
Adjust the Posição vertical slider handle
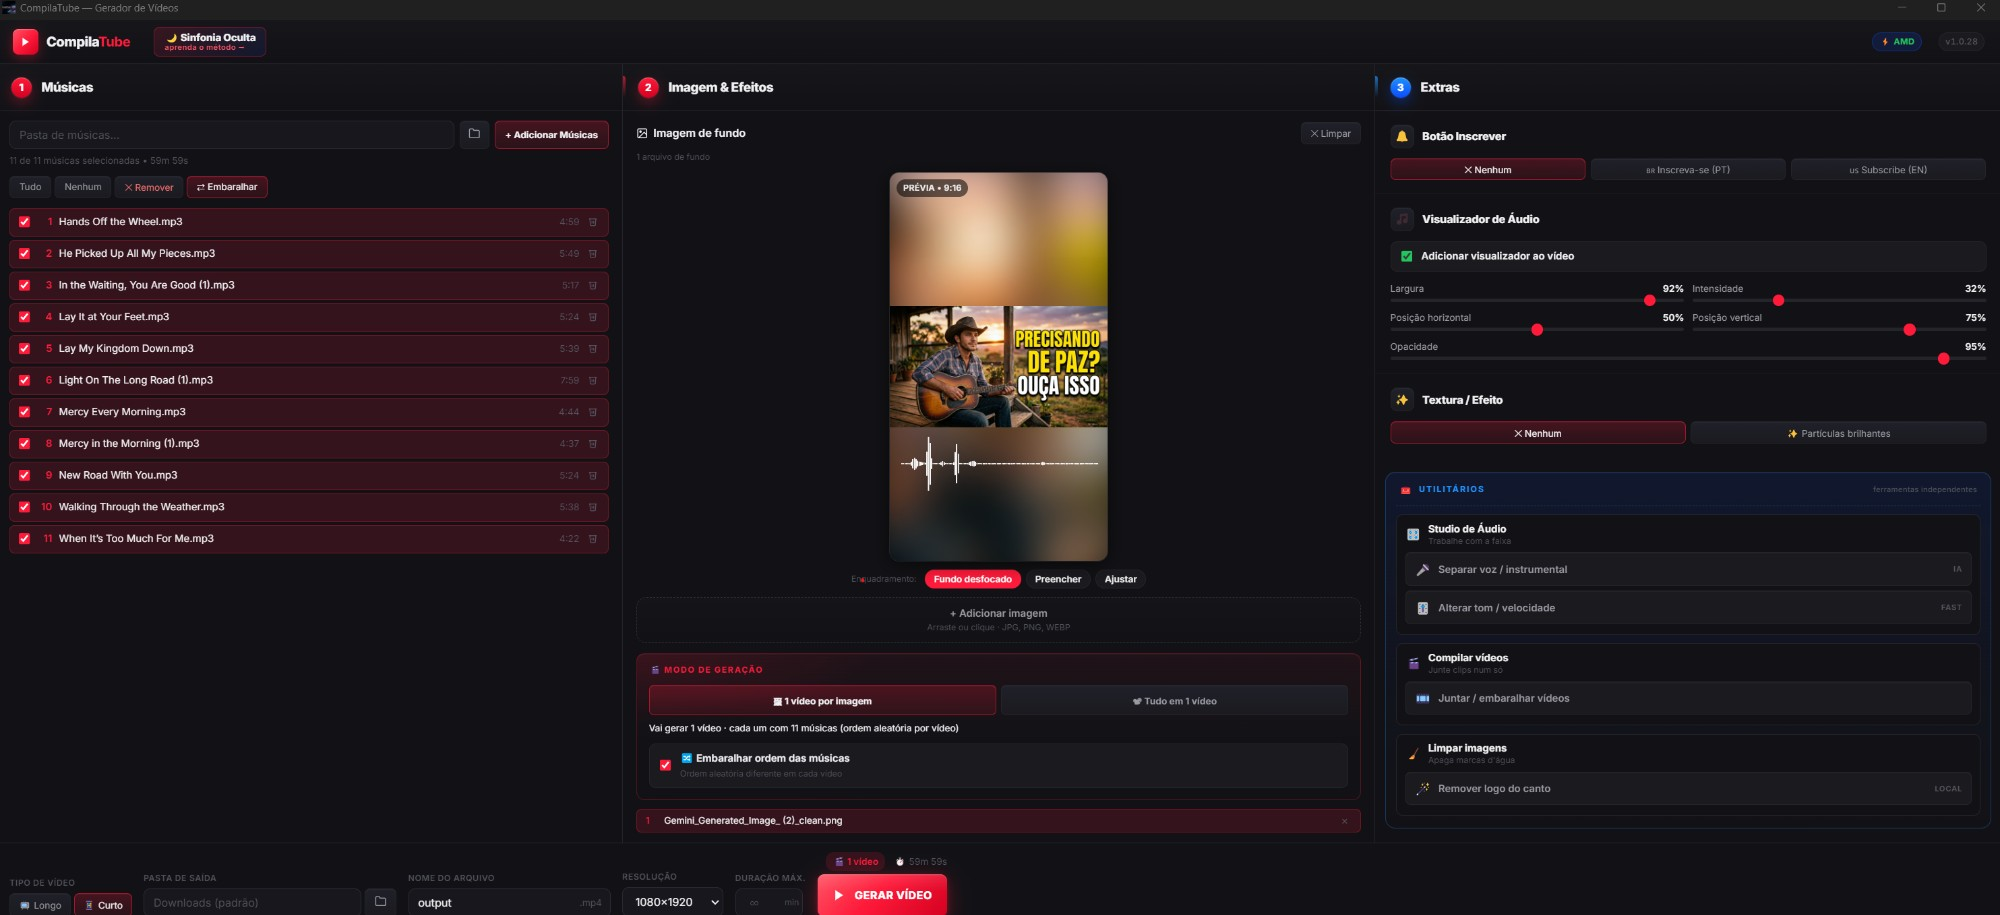(1909, 329)
